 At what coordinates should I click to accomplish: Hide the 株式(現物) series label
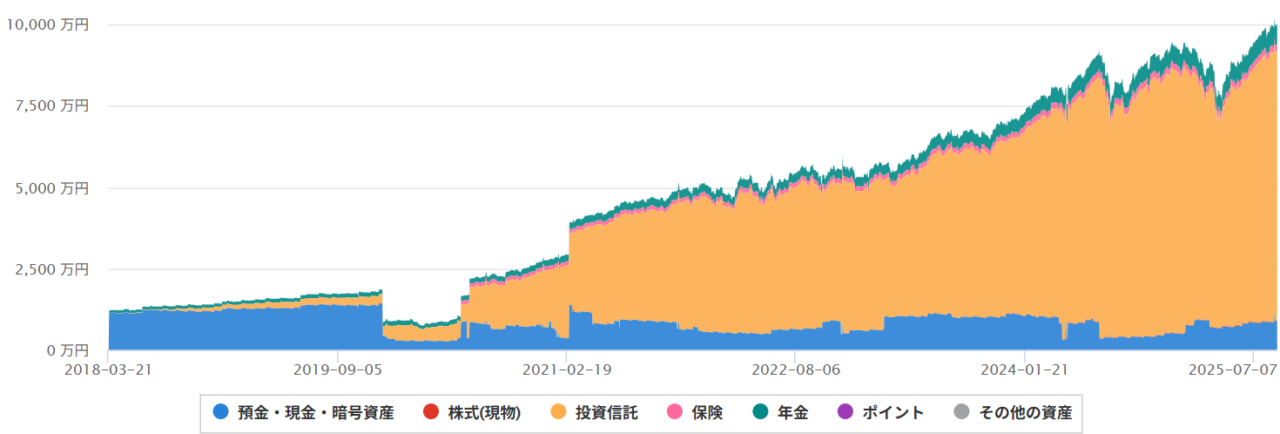pyautogui.click(x=484, y=412)
